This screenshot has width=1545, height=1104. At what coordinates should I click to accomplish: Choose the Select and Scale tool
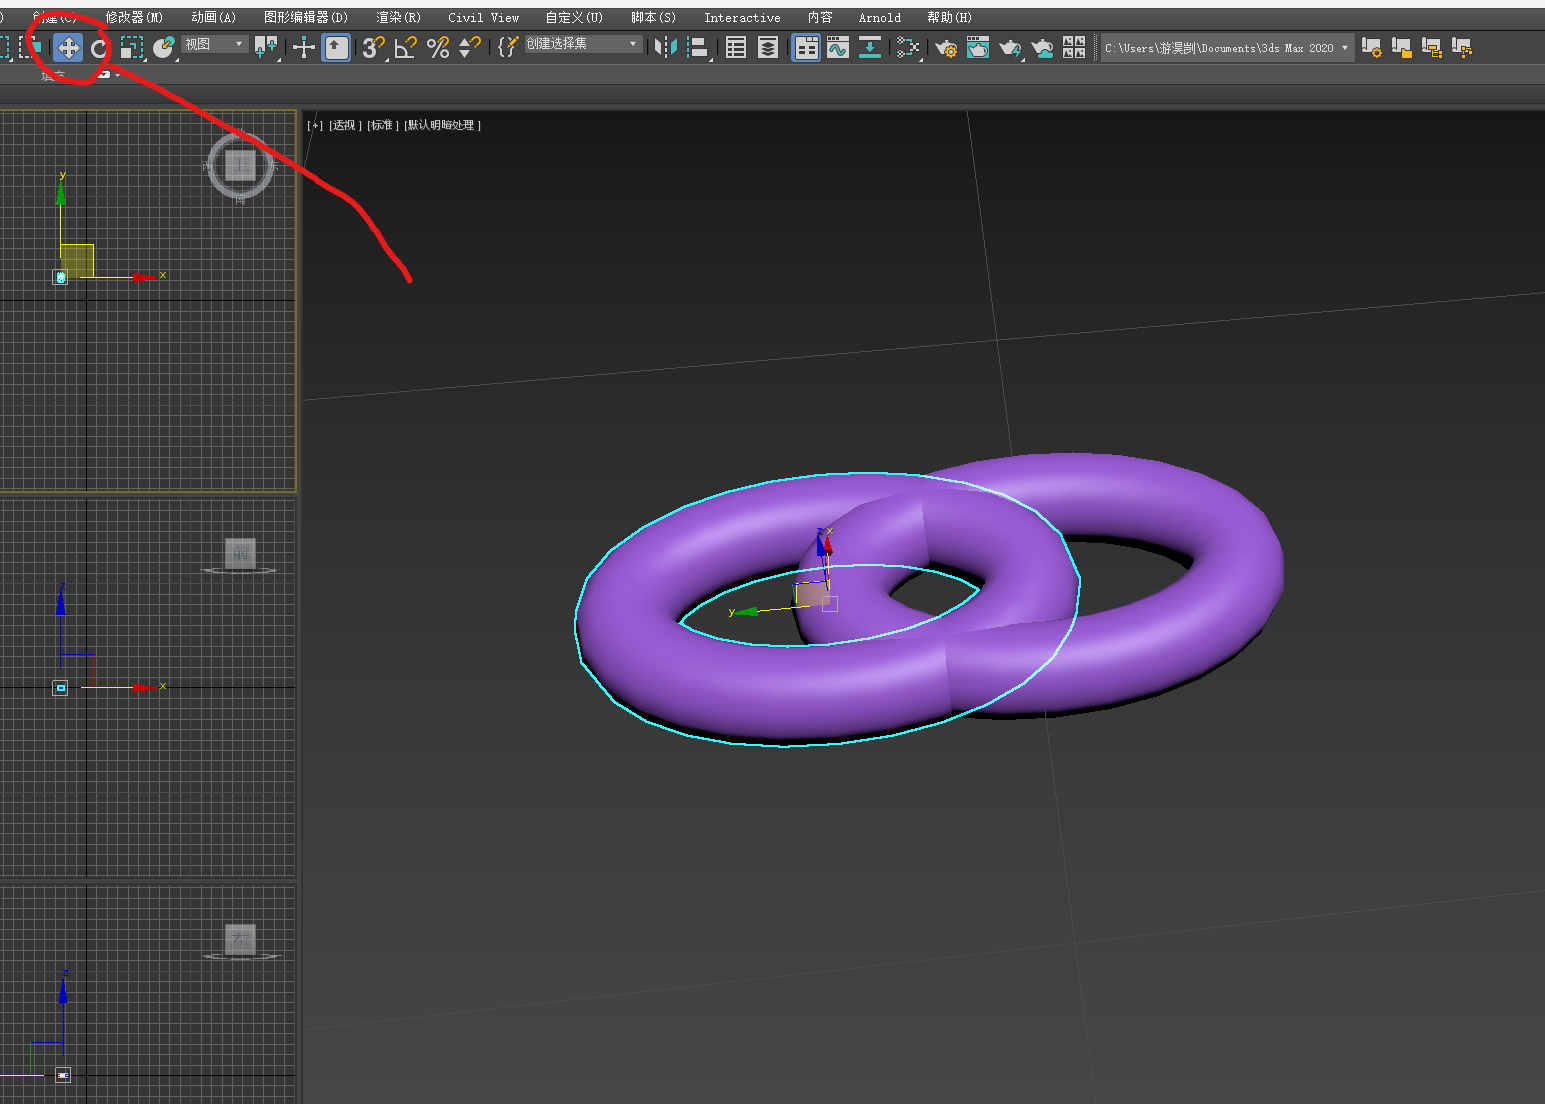(x=131, y=47)
